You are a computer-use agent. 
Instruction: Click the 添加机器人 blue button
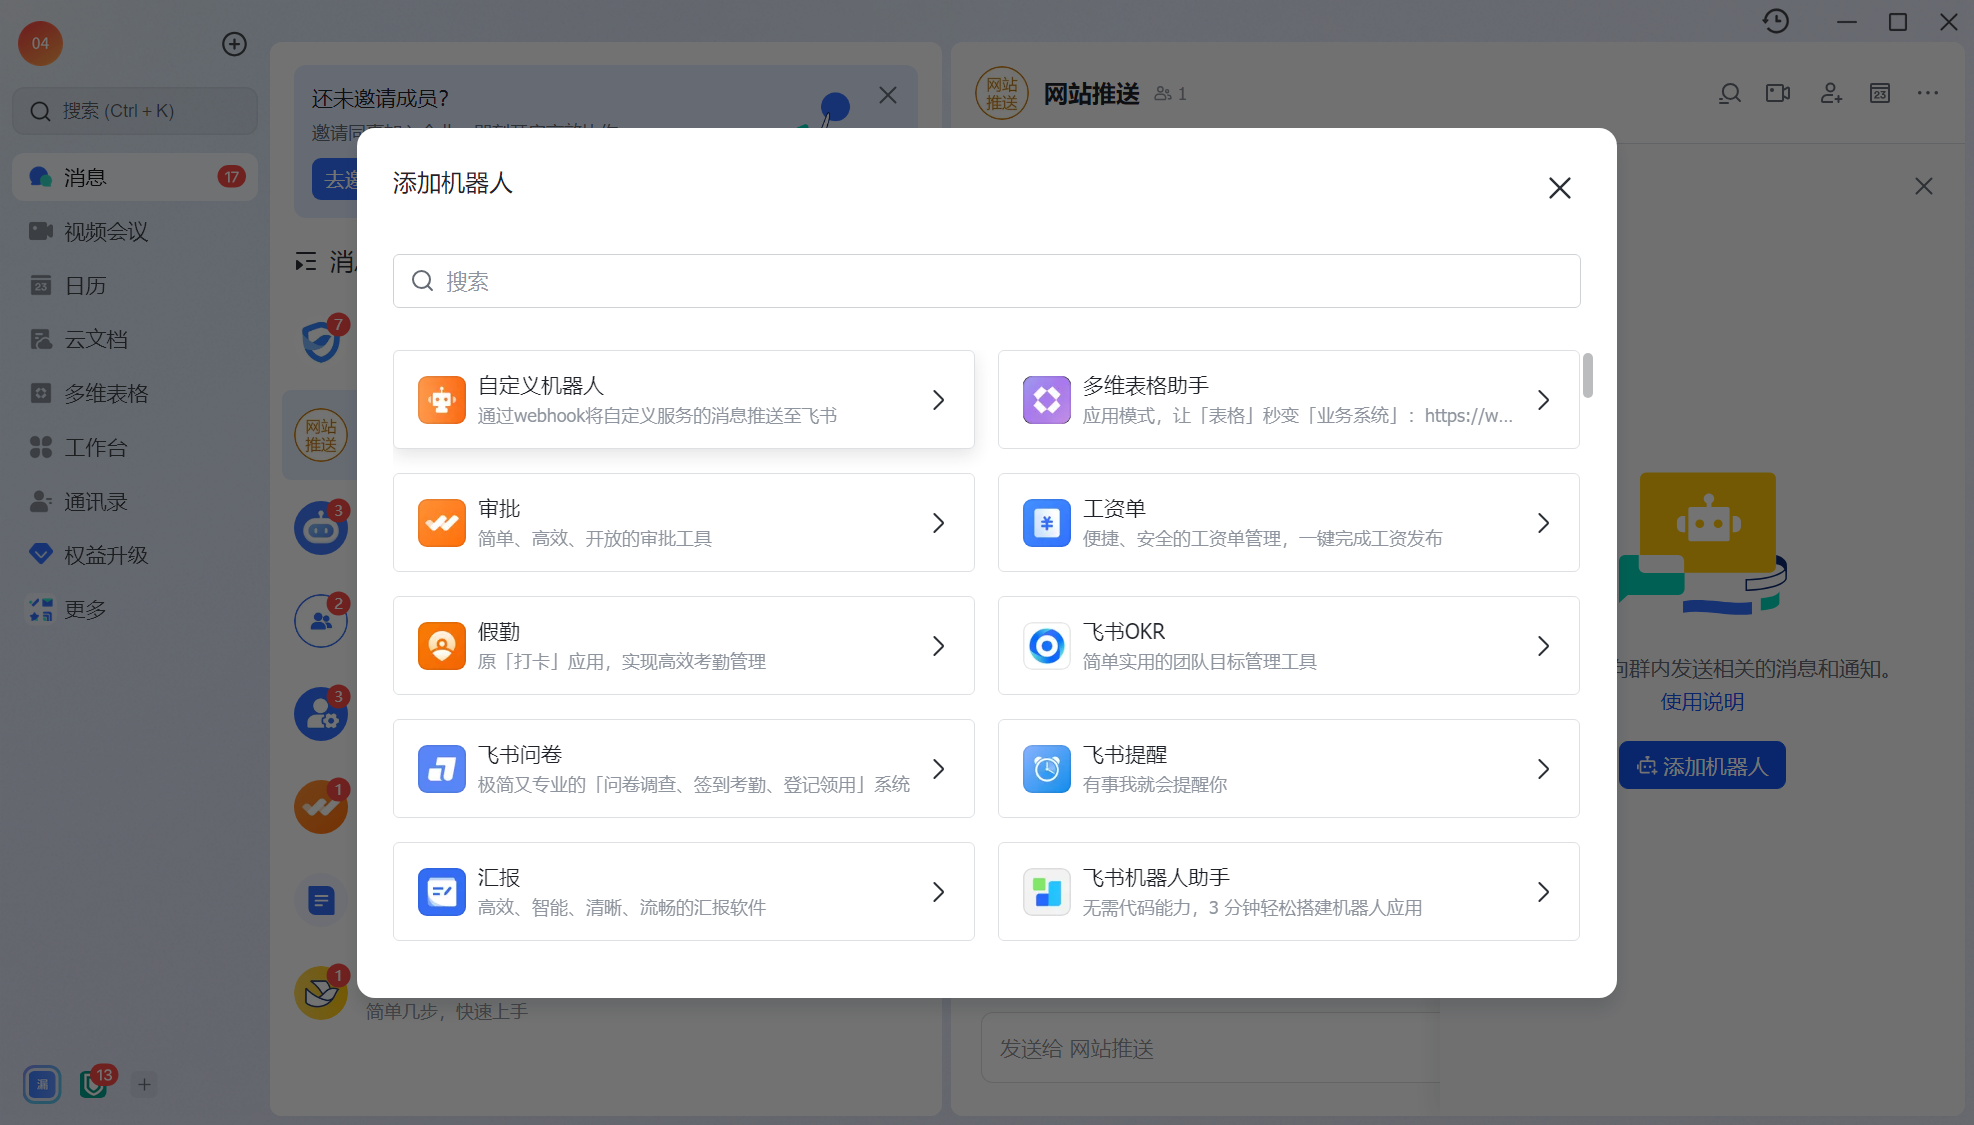1702,766
